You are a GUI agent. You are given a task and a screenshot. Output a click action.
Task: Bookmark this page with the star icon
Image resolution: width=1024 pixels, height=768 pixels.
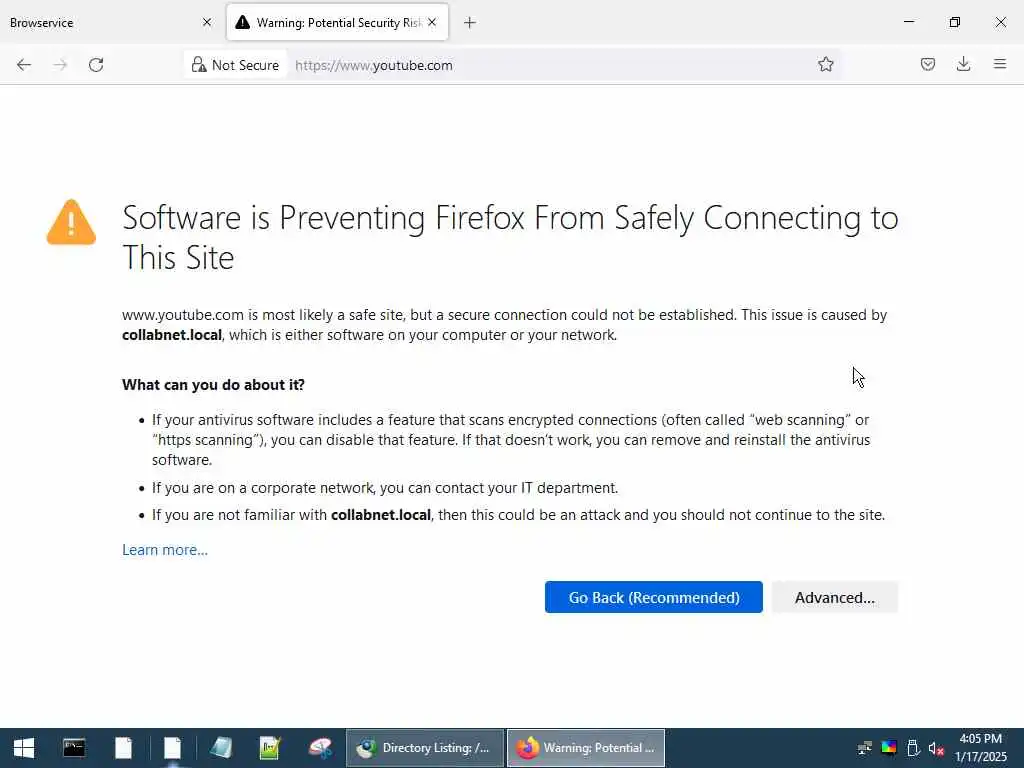[825, 65]
